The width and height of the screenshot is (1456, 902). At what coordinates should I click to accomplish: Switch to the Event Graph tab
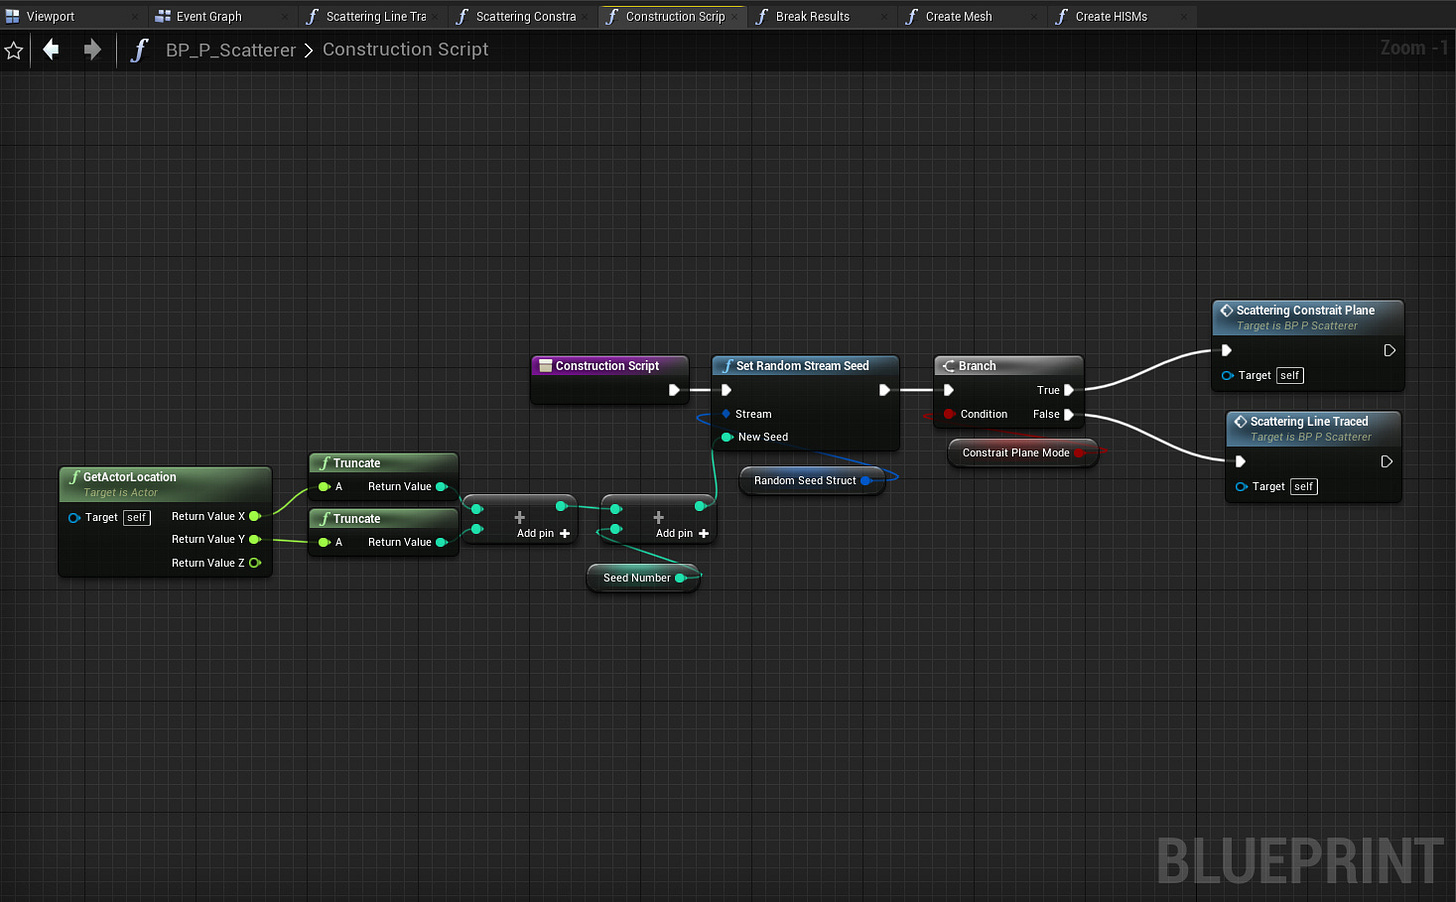click(223, 16)
